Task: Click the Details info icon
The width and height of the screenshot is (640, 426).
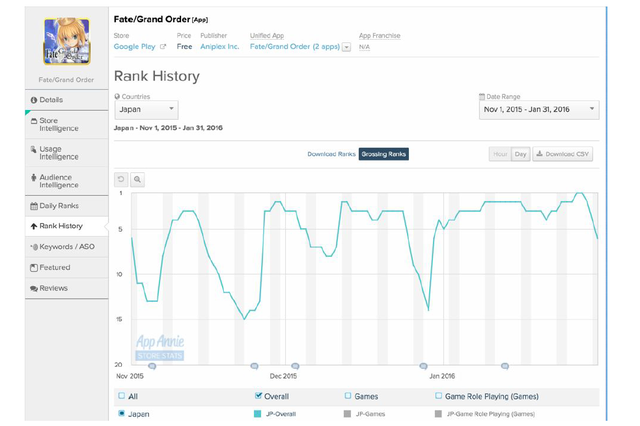Action: [34, 100]
